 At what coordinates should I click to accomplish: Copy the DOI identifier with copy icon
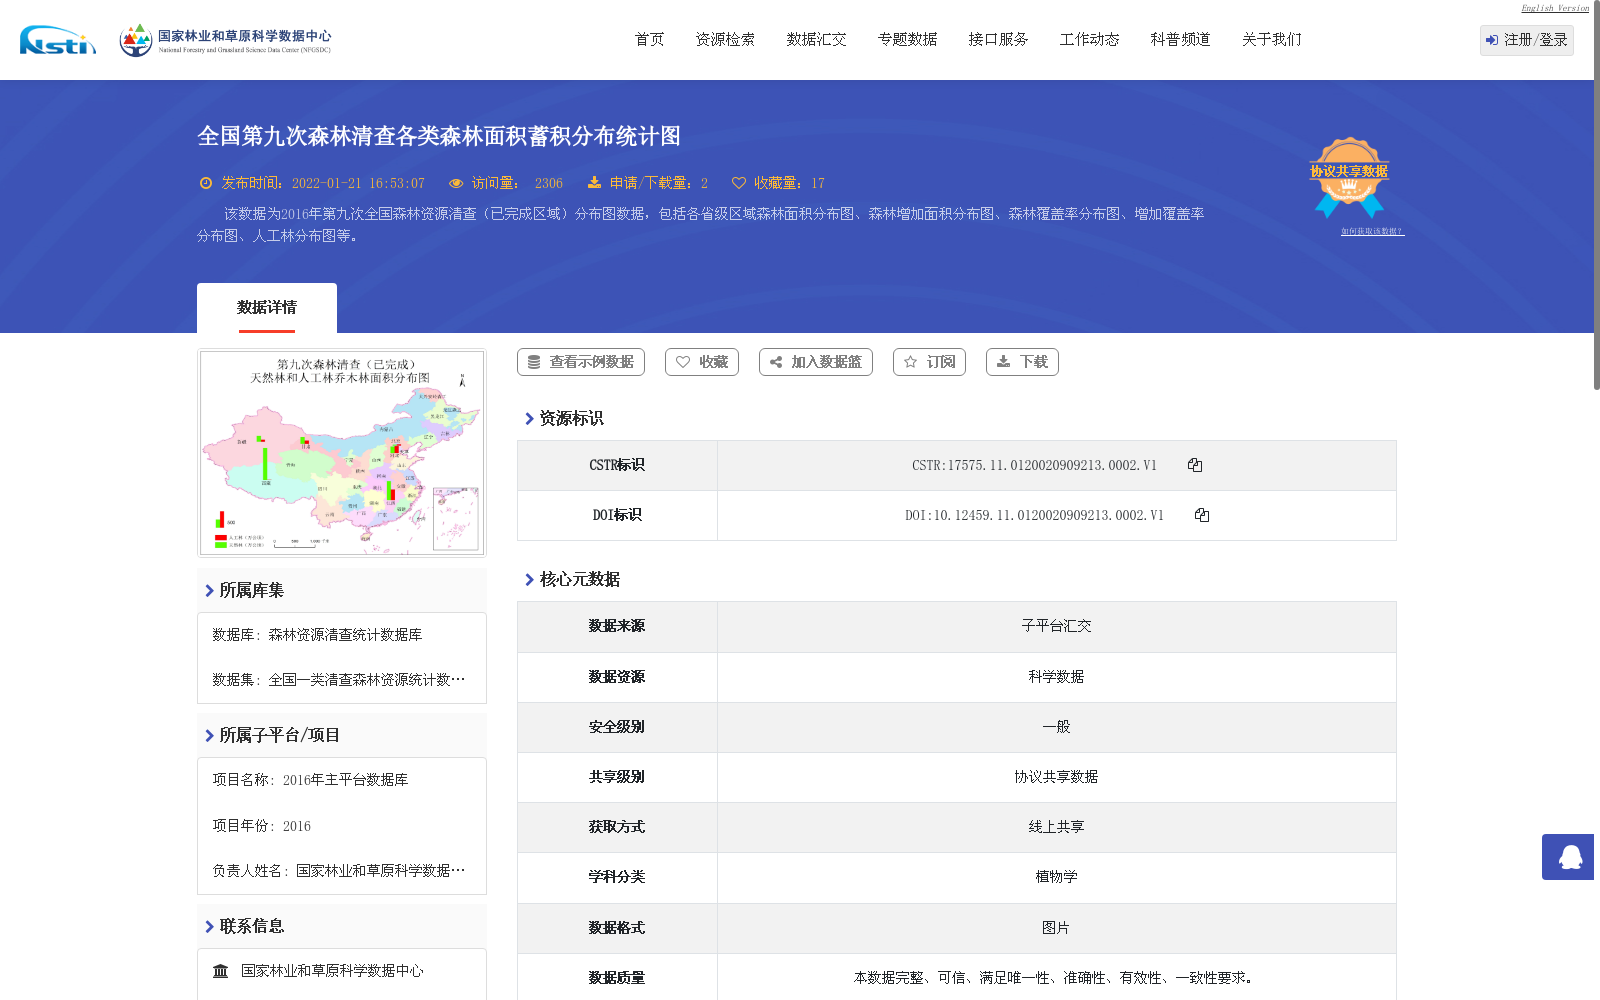click(1202, 515)
